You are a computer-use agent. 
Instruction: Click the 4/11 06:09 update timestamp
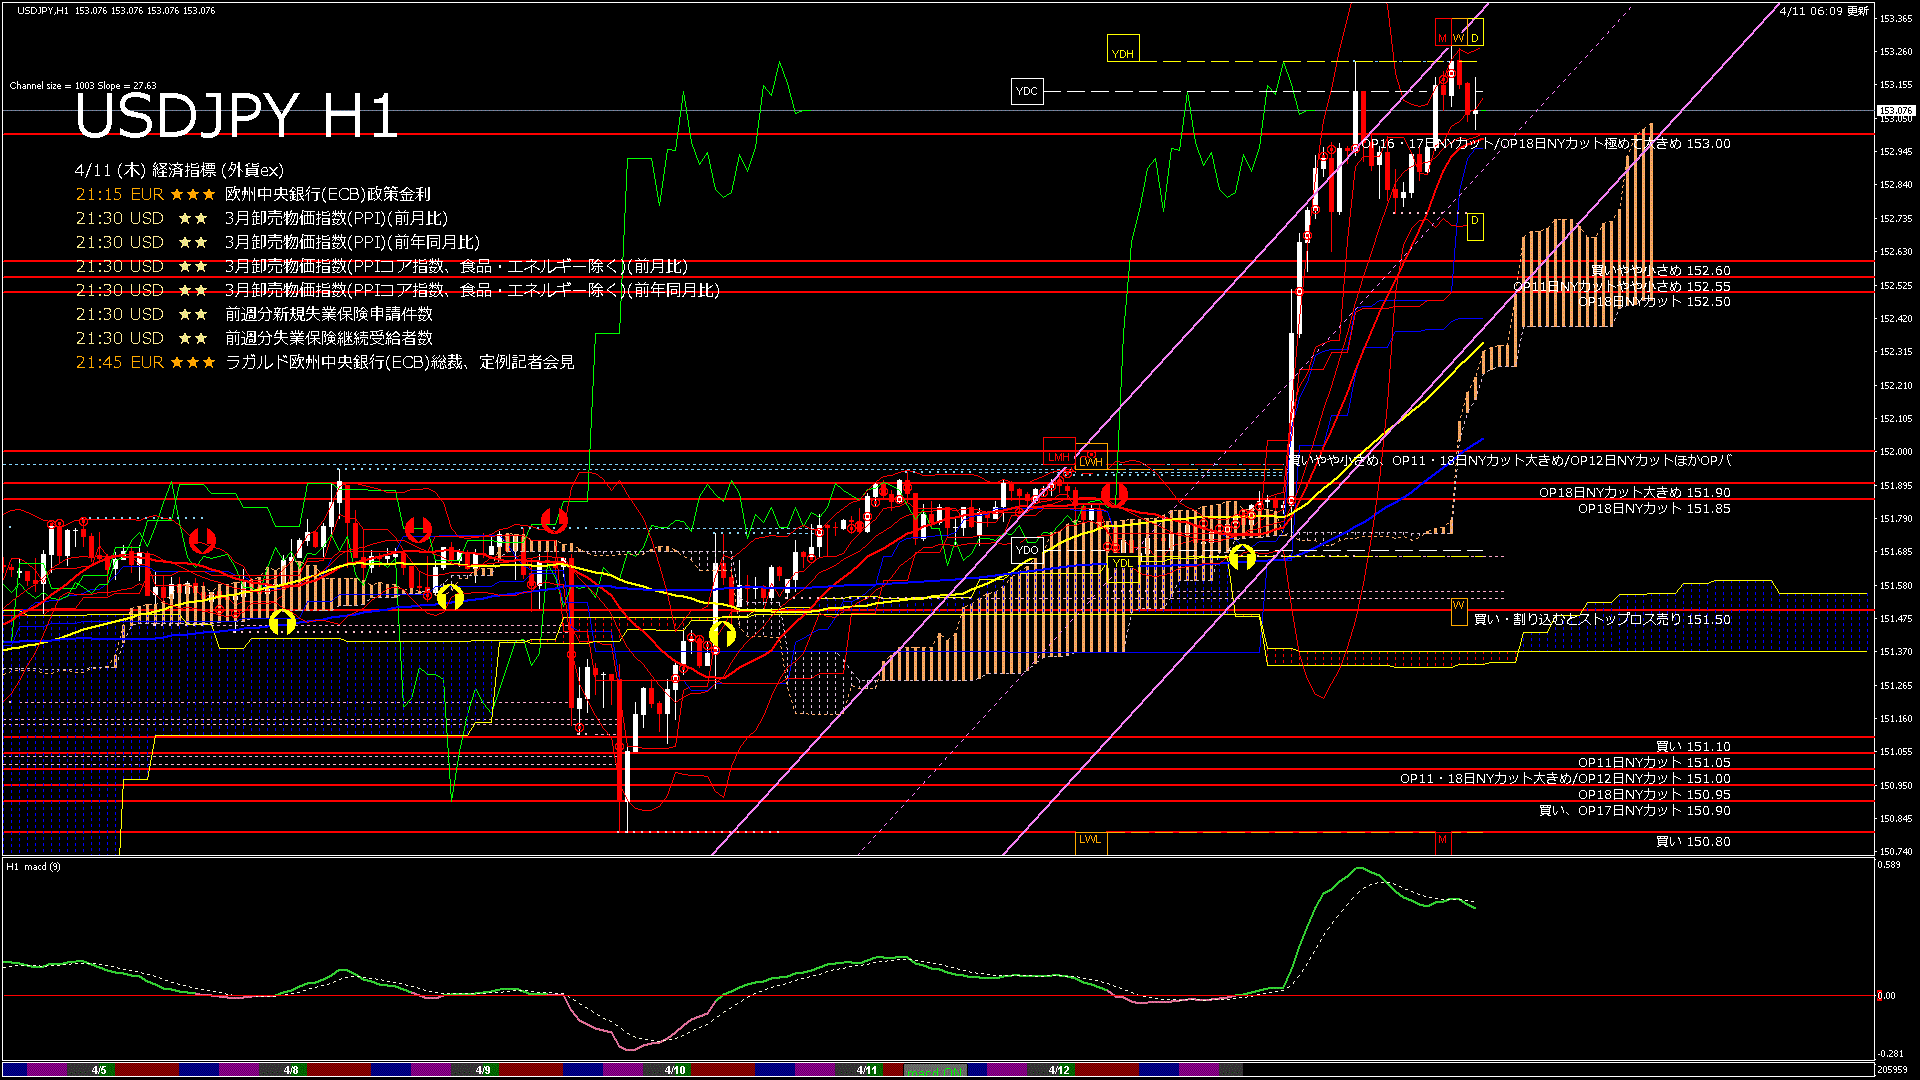[x=1824, y=11]
